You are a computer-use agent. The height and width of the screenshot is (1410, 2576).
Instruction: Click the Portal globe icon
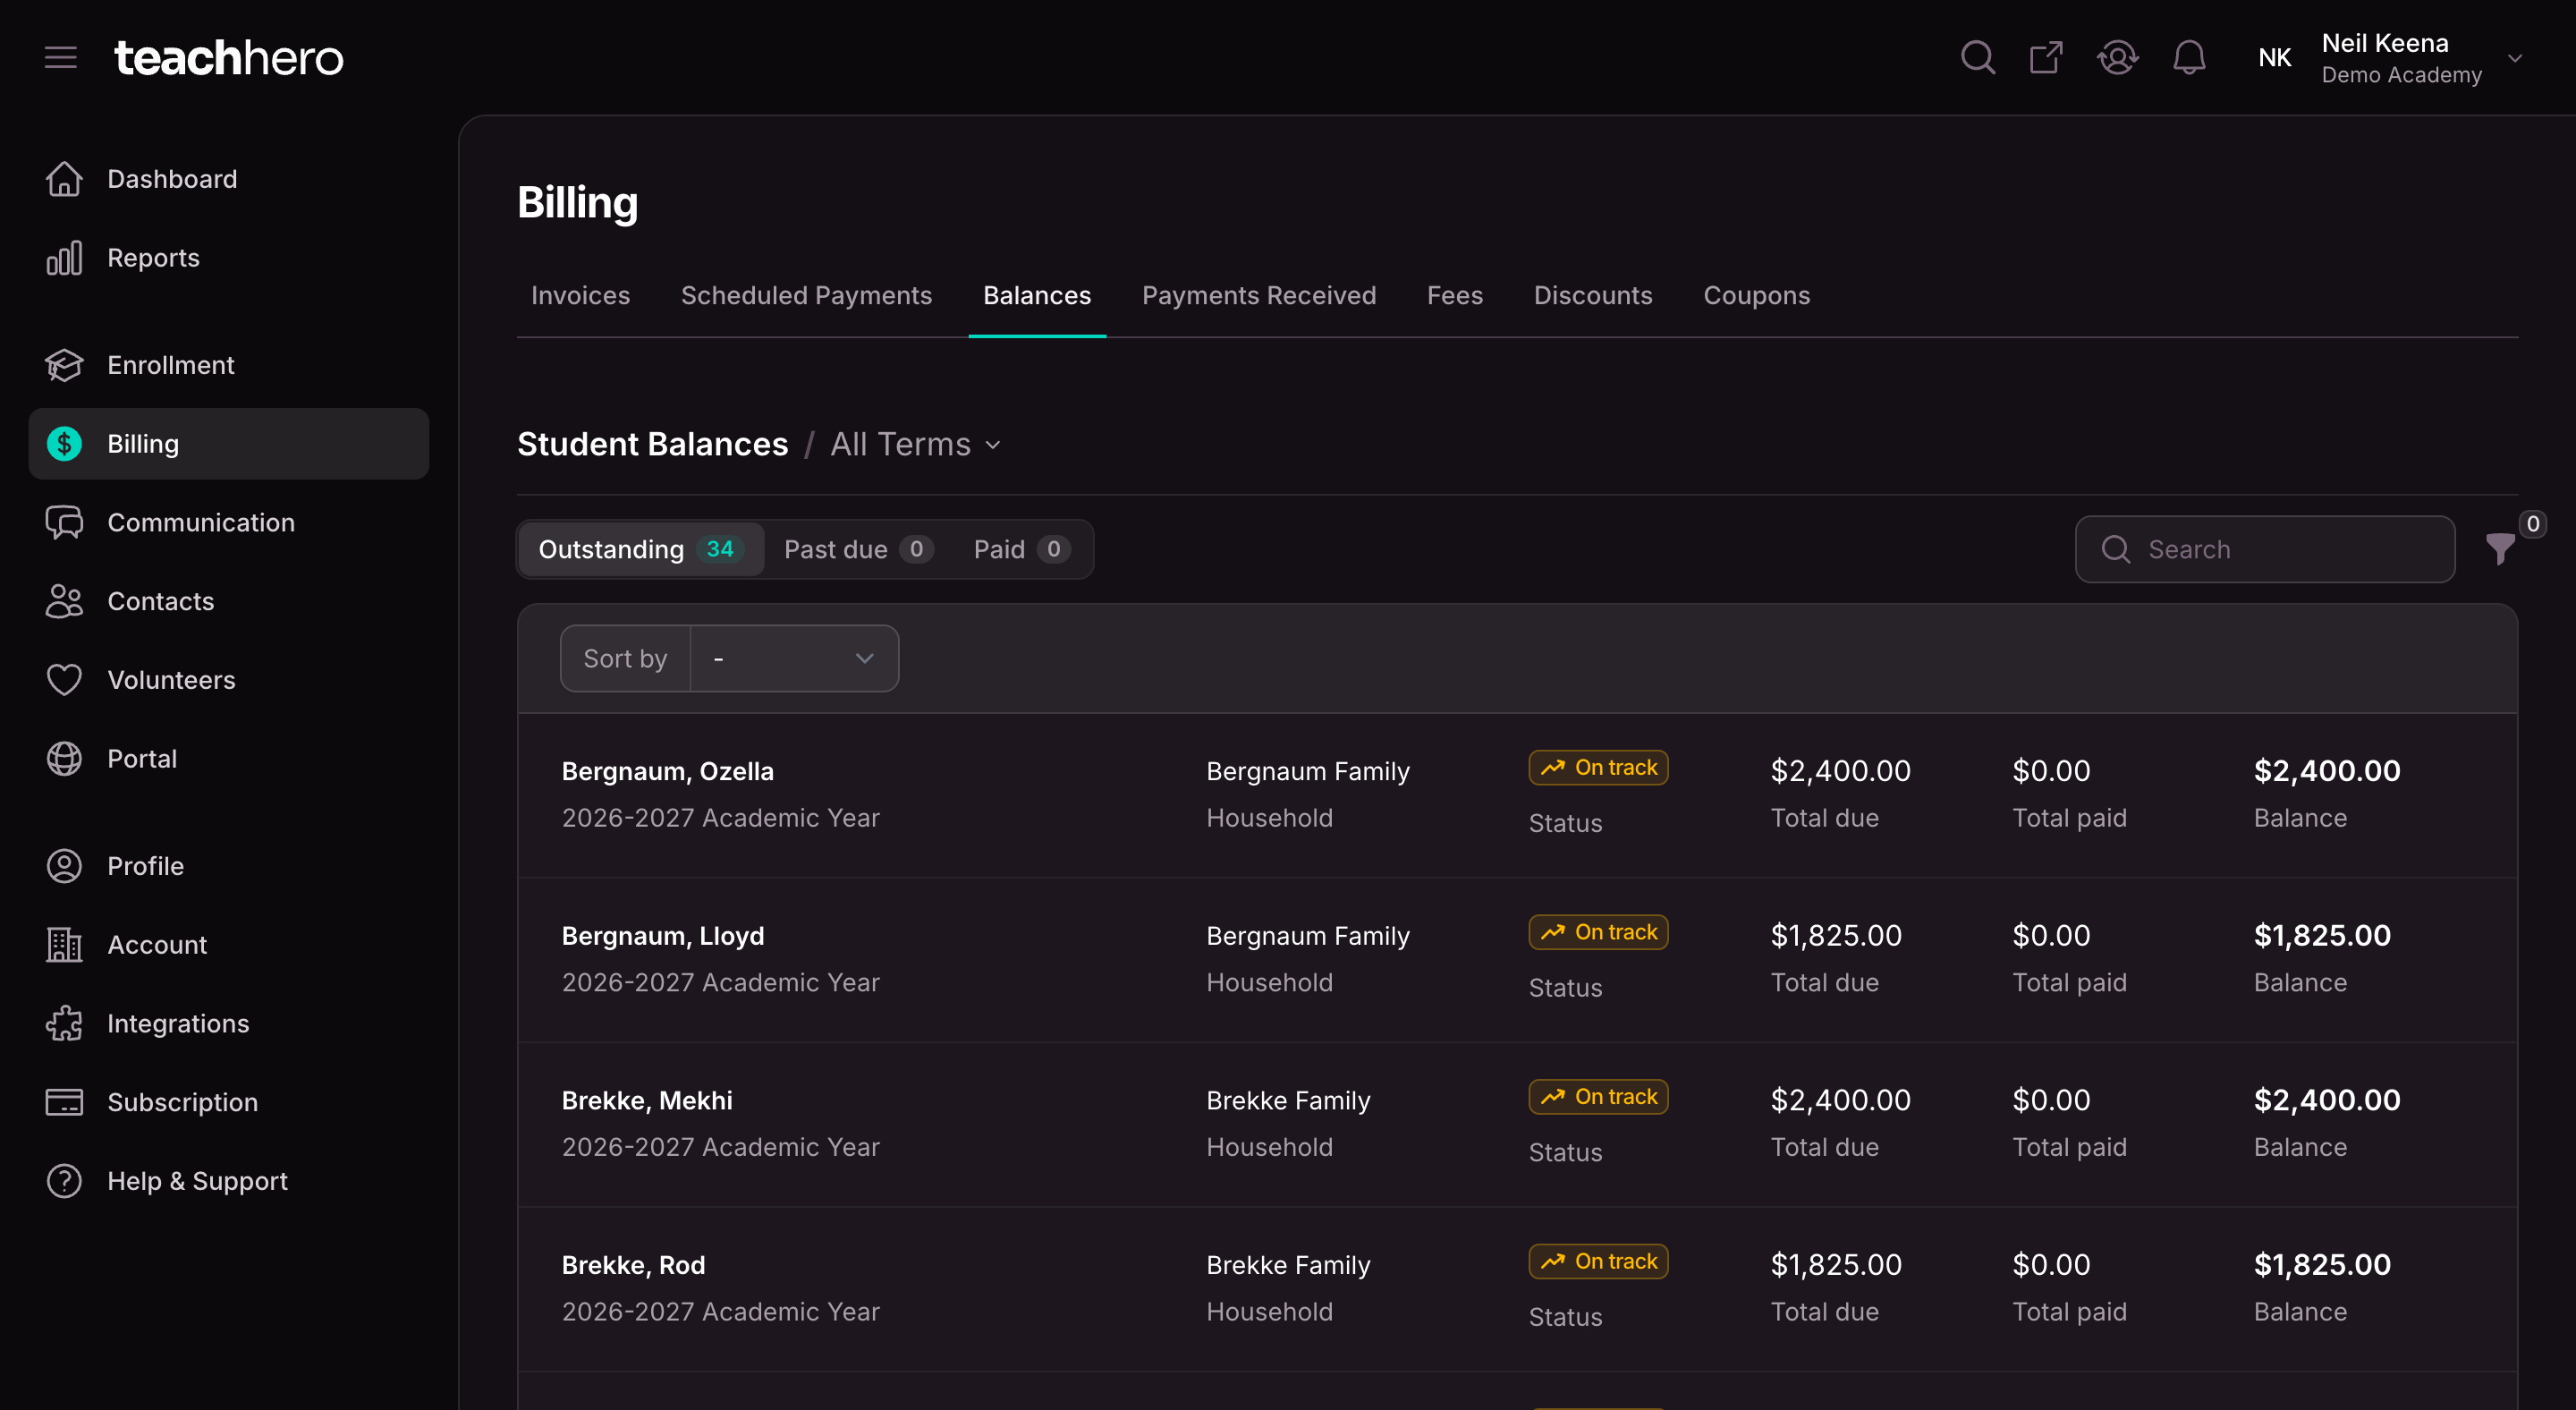point(64,759)
